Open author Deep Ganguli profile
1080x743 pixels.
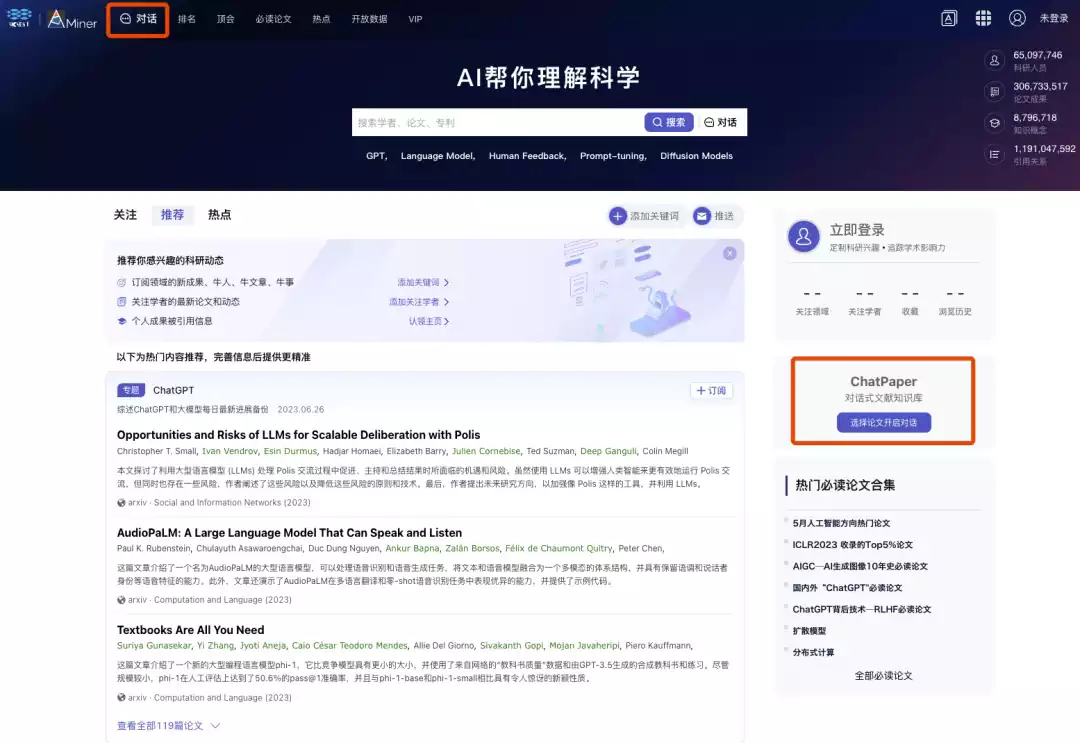pos(608,451)
